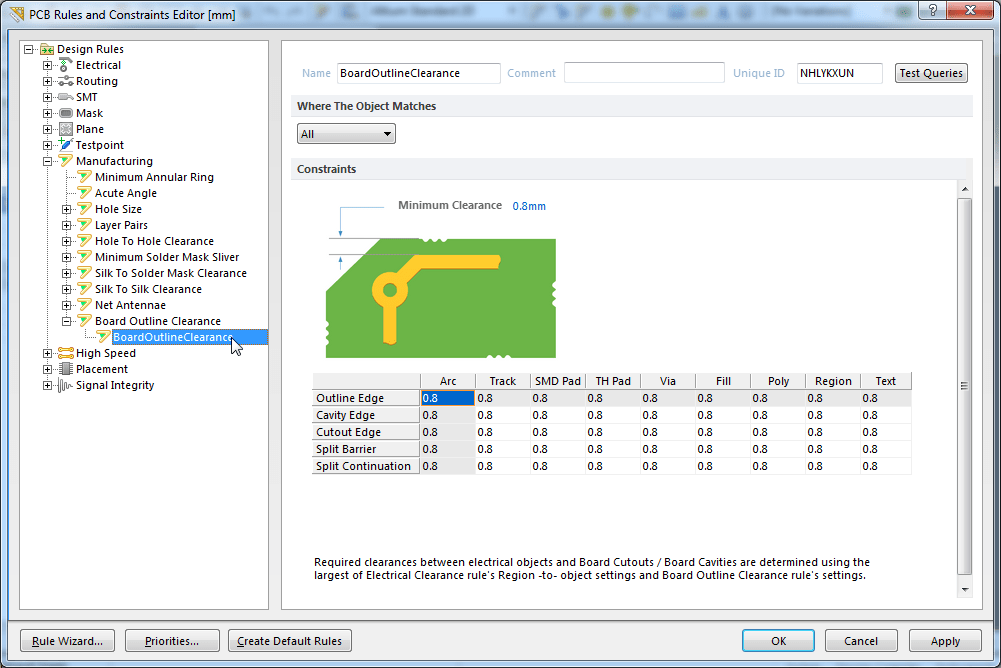Click the Region column header

(833, 381)
